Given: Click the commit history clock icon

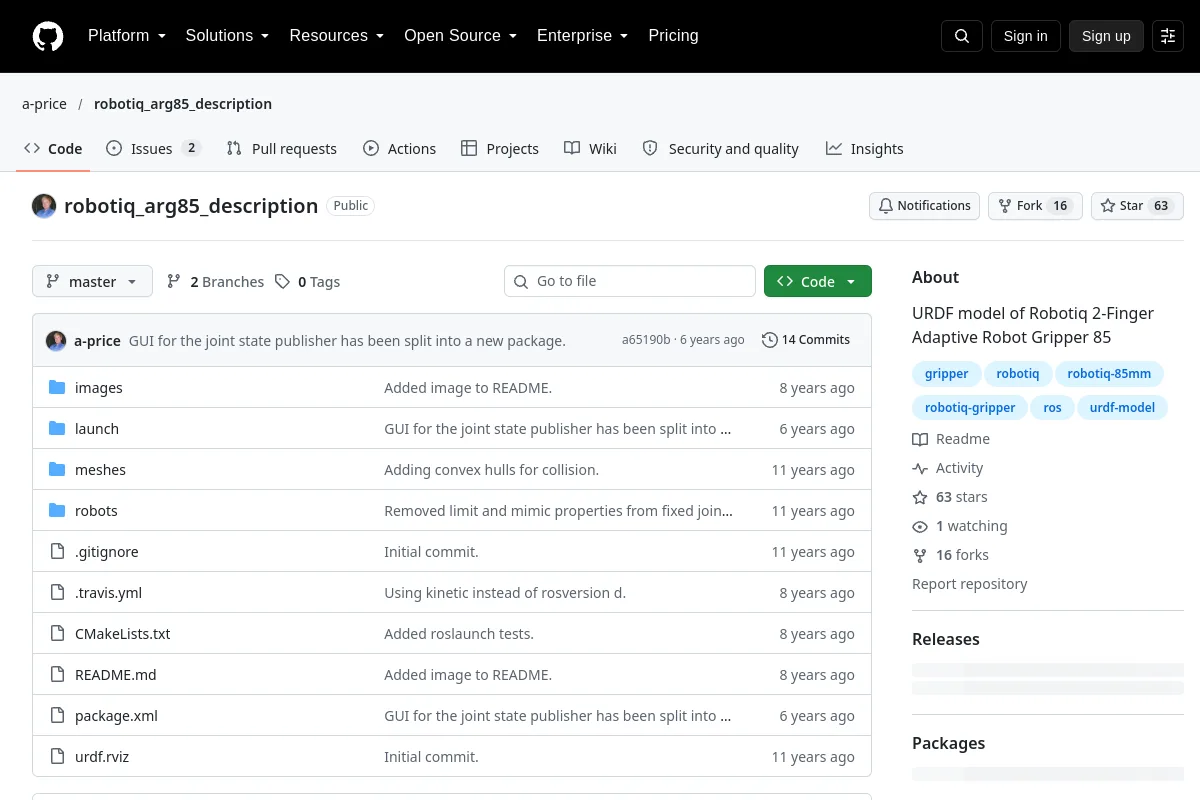Looking at the screenshot, I should click(x=769, y=340).
